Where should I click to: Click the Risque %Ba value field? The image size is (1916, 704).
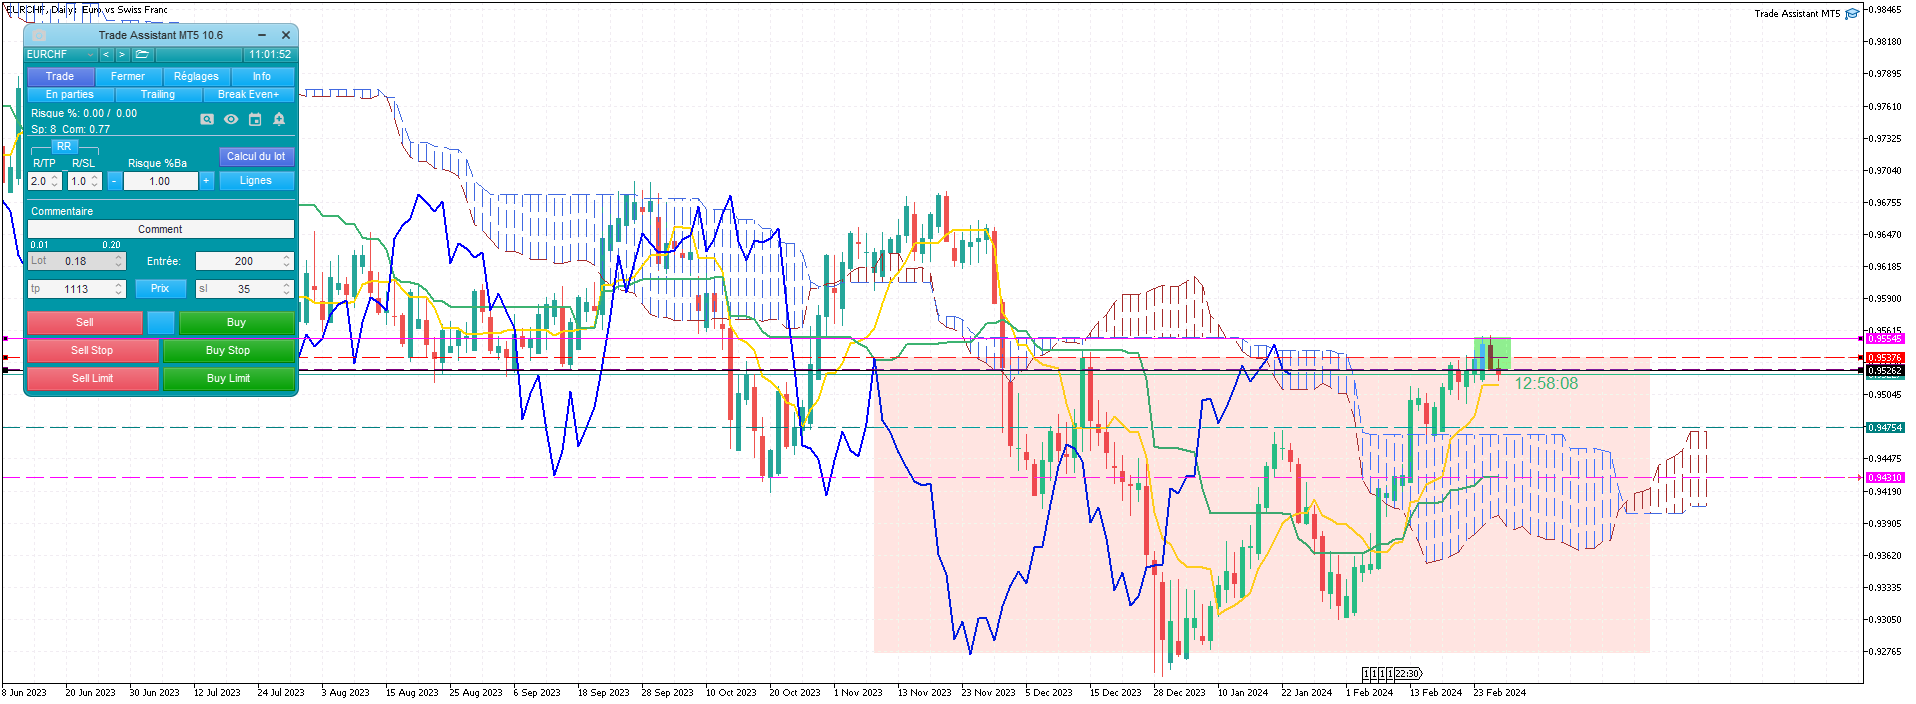pyautogui.click(x=160, y=181)
